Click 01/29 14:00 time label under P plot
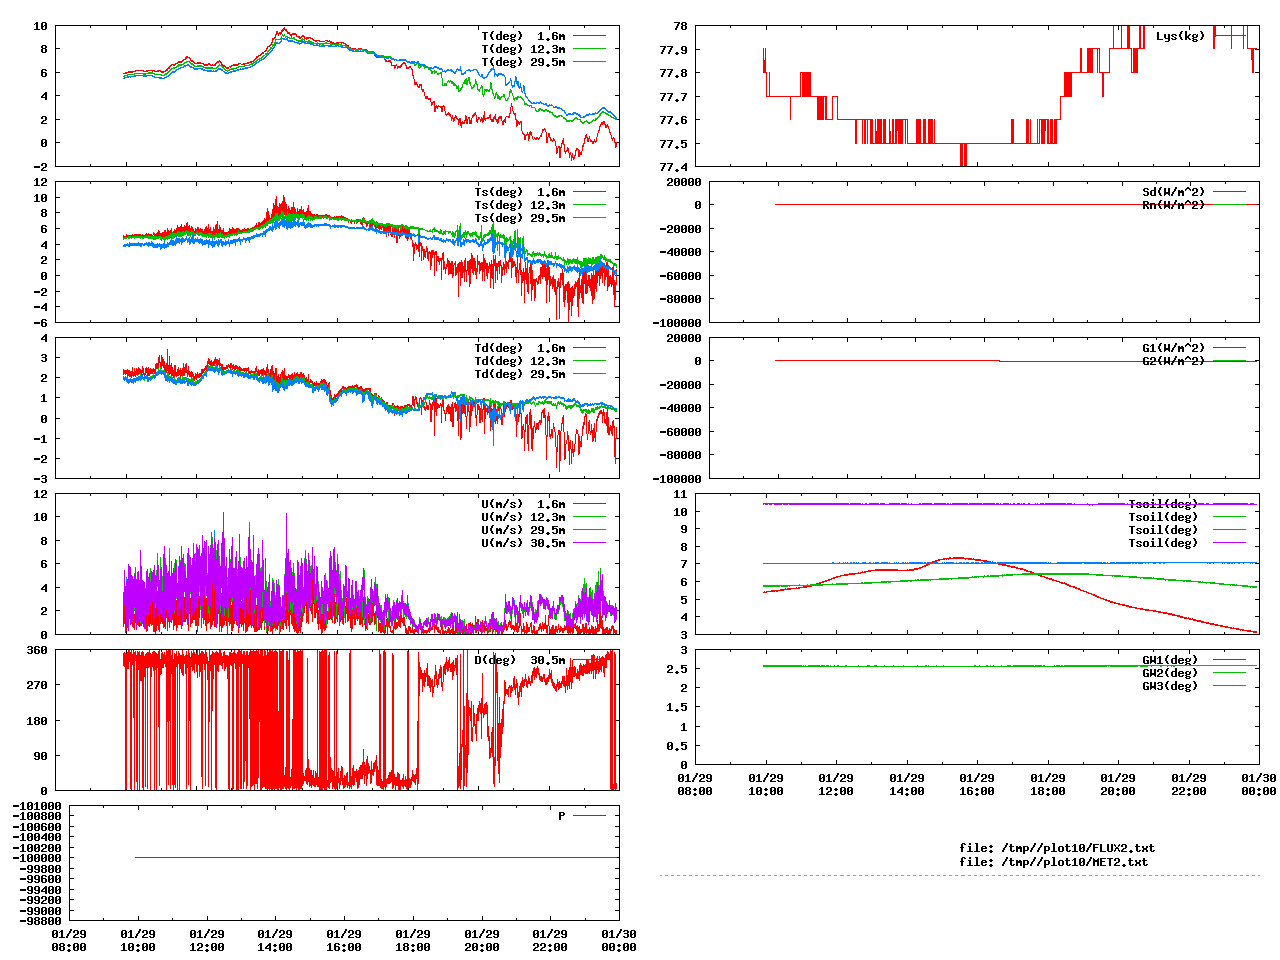The height and width of the screenshot is (960, 1280). 275,940
